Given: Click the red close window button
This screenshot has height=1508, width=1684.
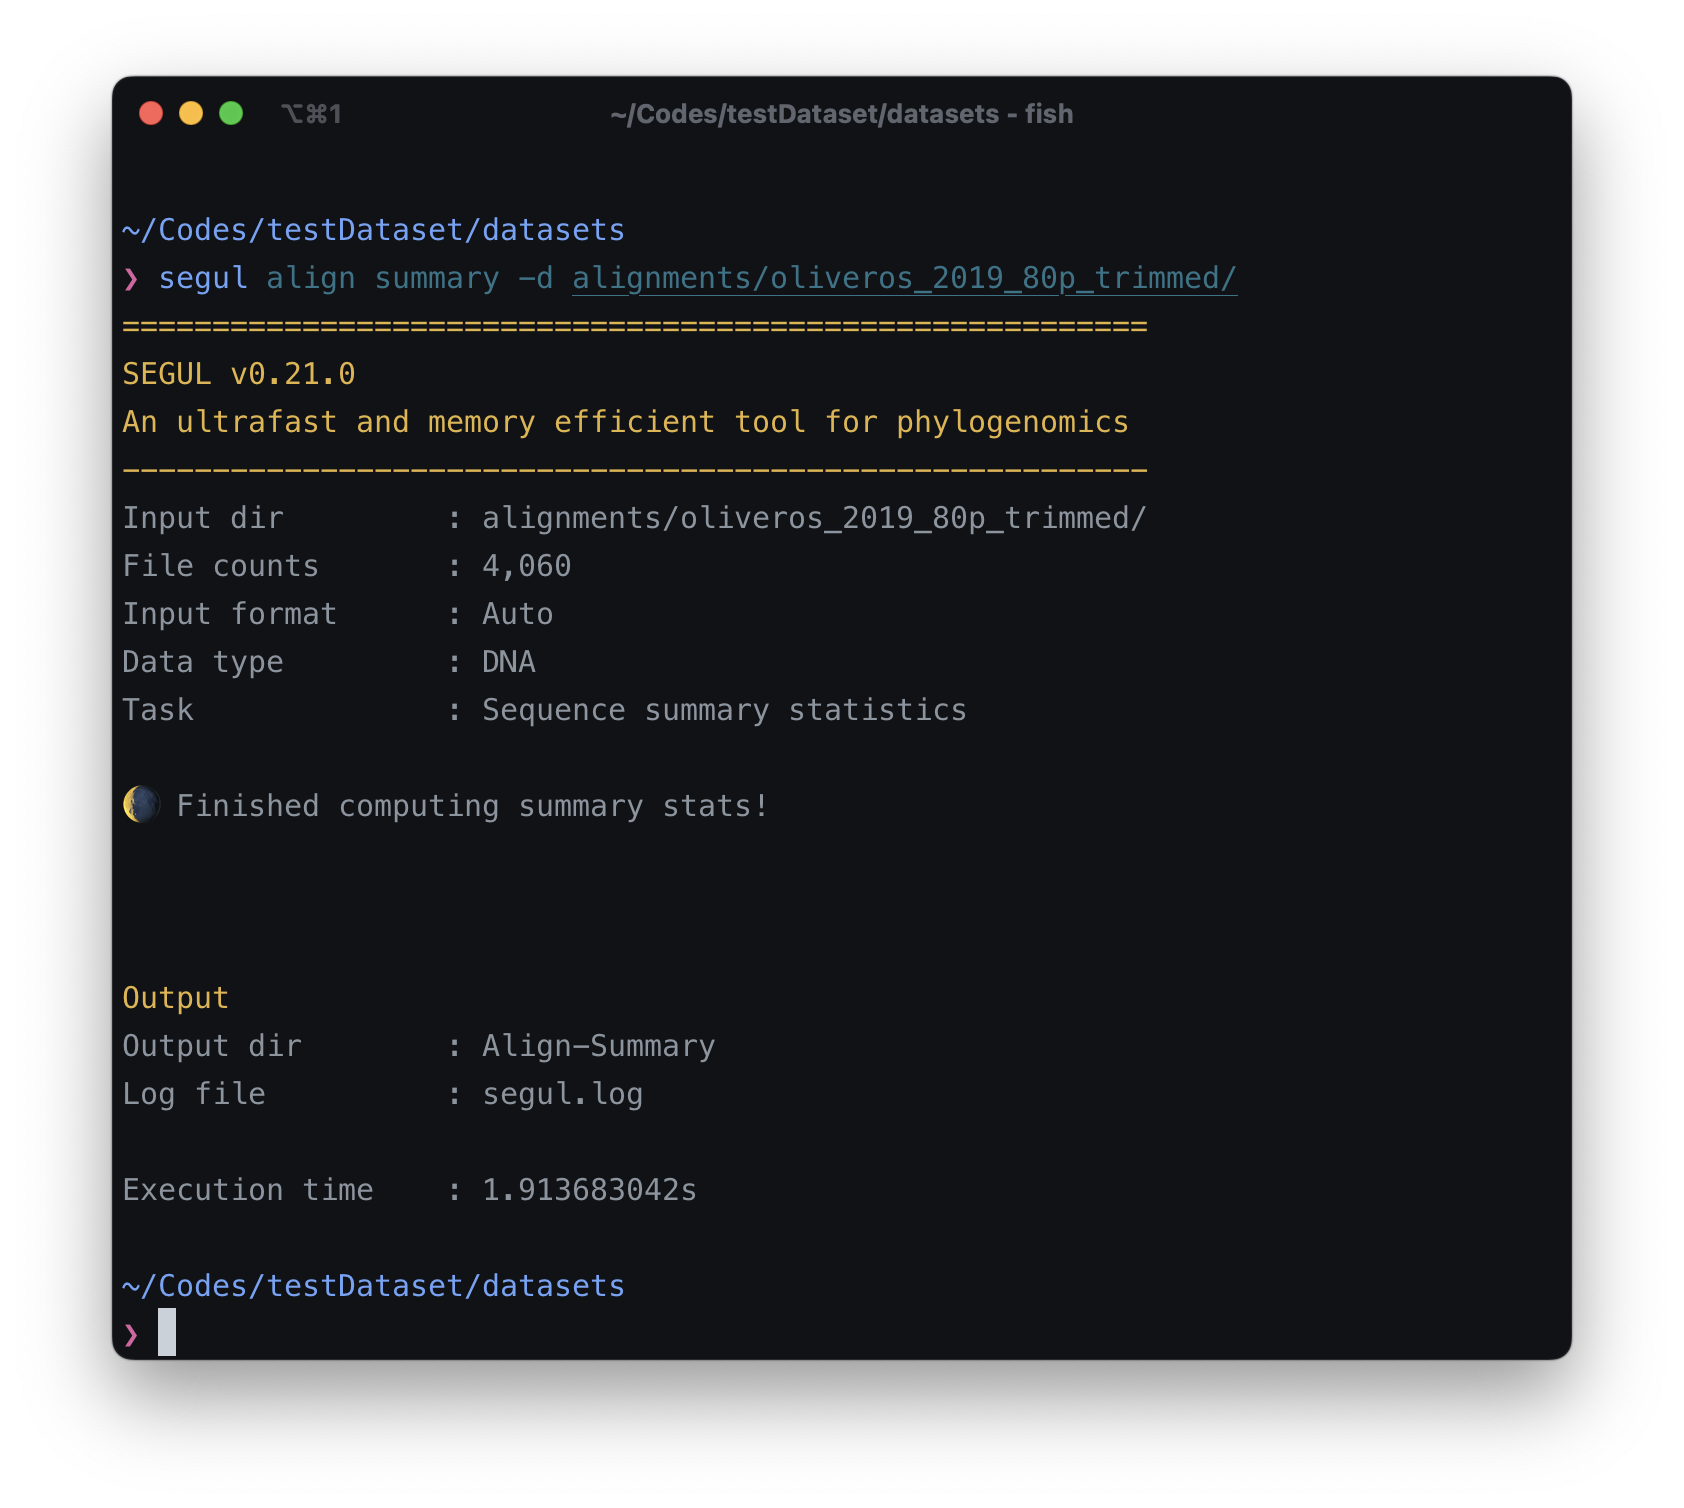Looking at the screenshot, I should (x=151, y=114).
